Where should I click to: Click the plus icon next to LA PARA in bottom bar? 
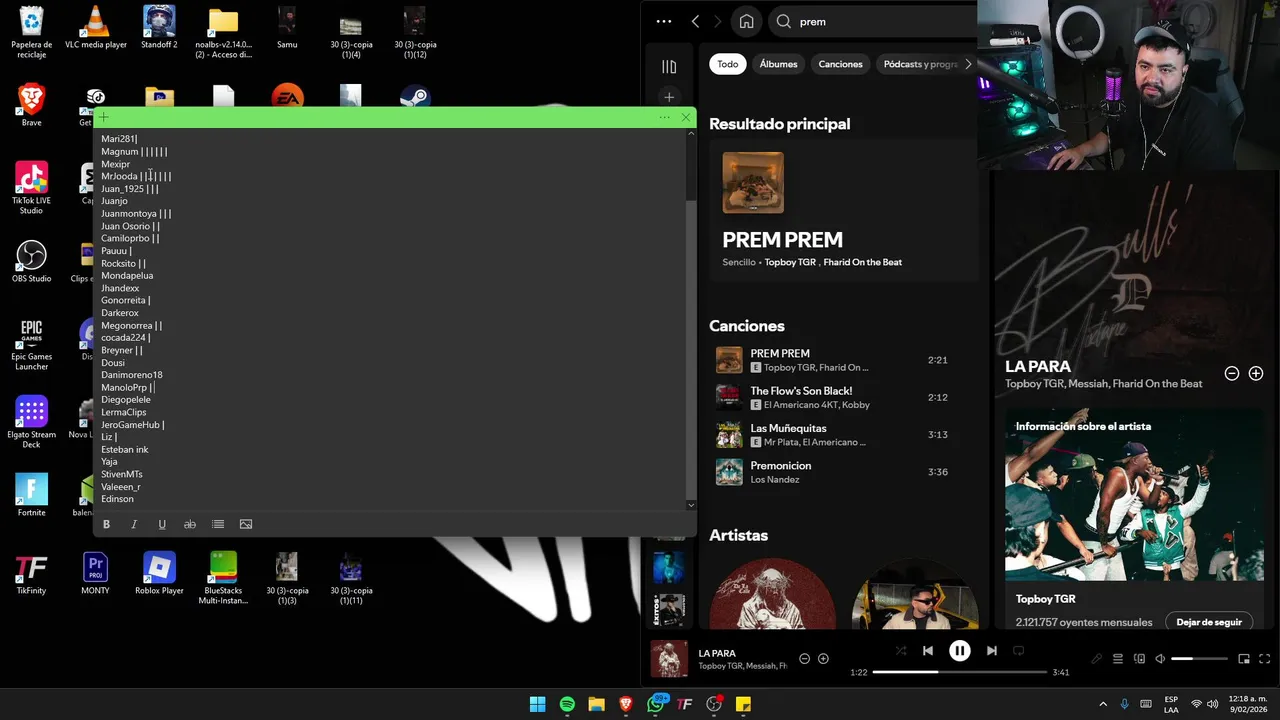click(x=823, y=659)
